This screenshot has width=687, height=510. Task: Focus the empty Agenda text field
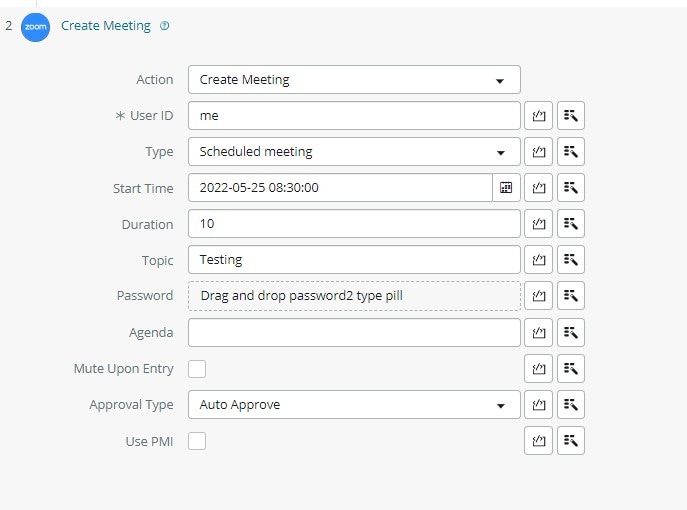(x=354, y=333)
